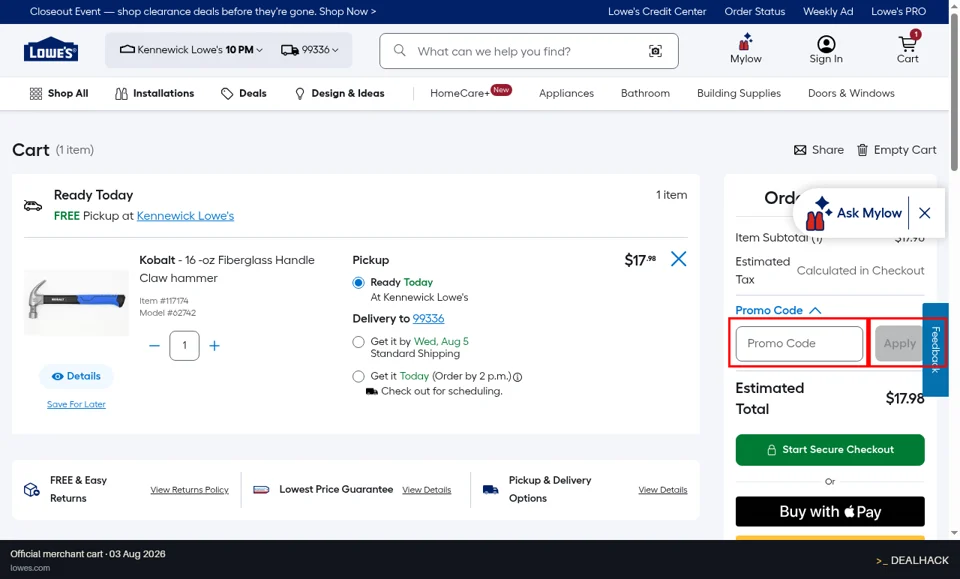Focus the Promo Code input field
Viewport: 960px width, 579px height.
click(799, 344)
